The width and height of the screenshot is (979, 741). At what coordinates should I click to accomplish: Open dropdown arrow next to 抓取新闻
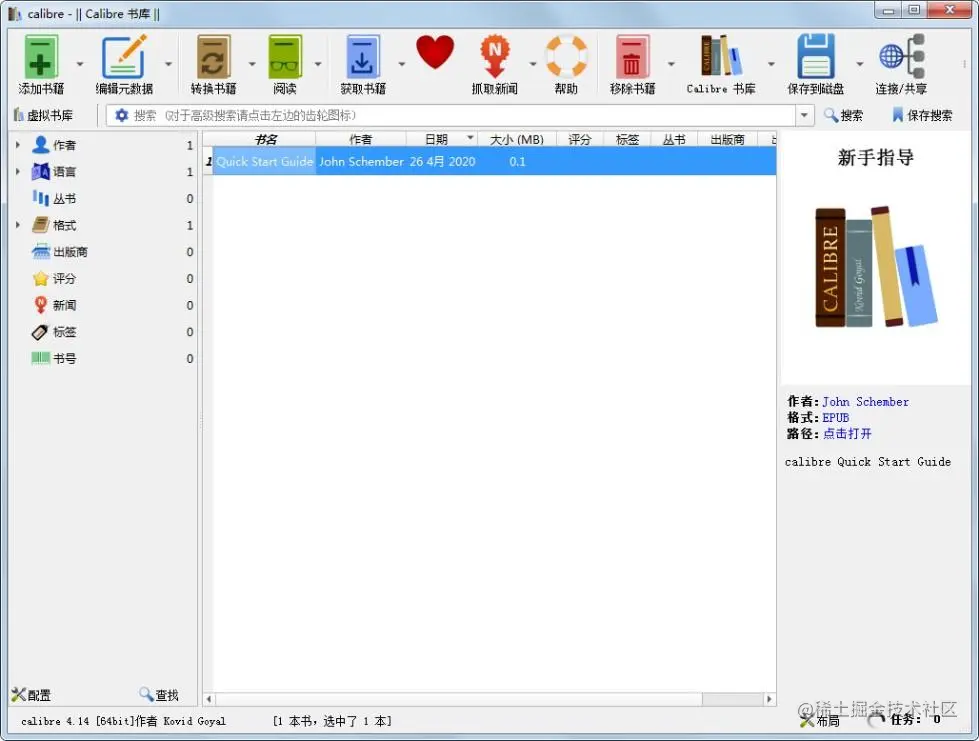(x=533, y=64)
